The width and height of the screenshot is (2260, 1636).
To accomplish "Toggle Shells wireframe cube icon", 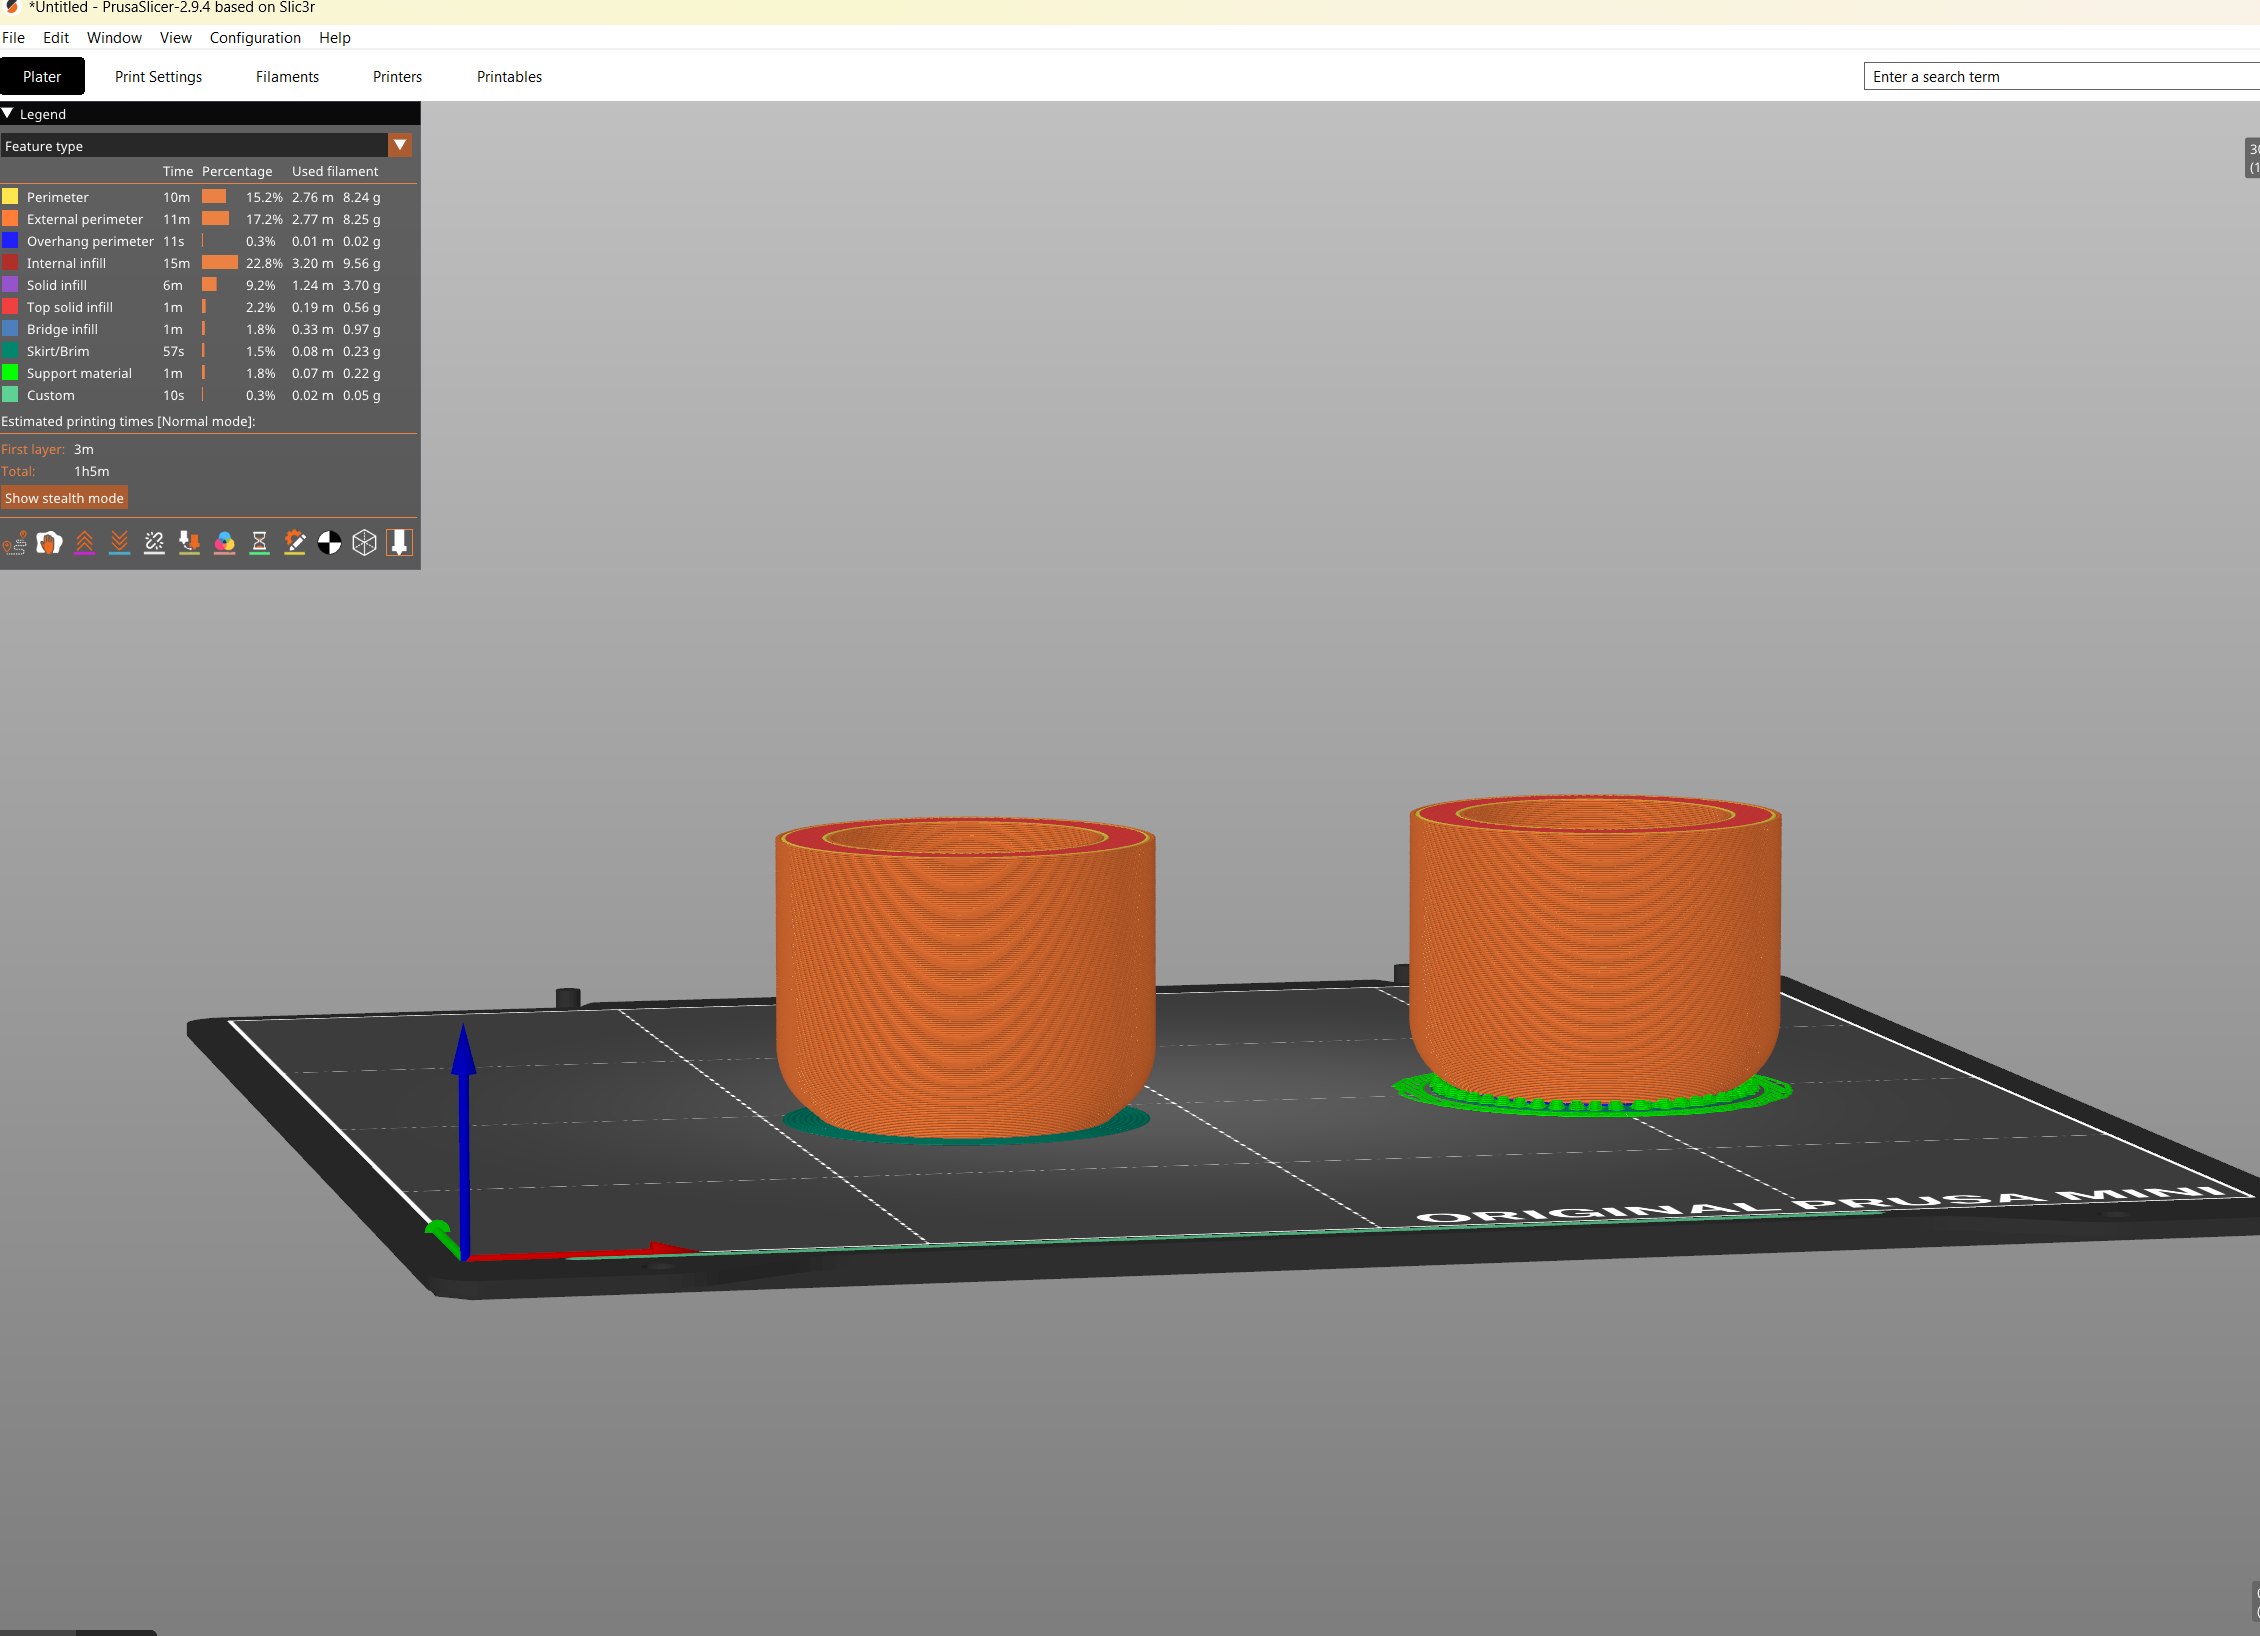I will click(365, 543).
